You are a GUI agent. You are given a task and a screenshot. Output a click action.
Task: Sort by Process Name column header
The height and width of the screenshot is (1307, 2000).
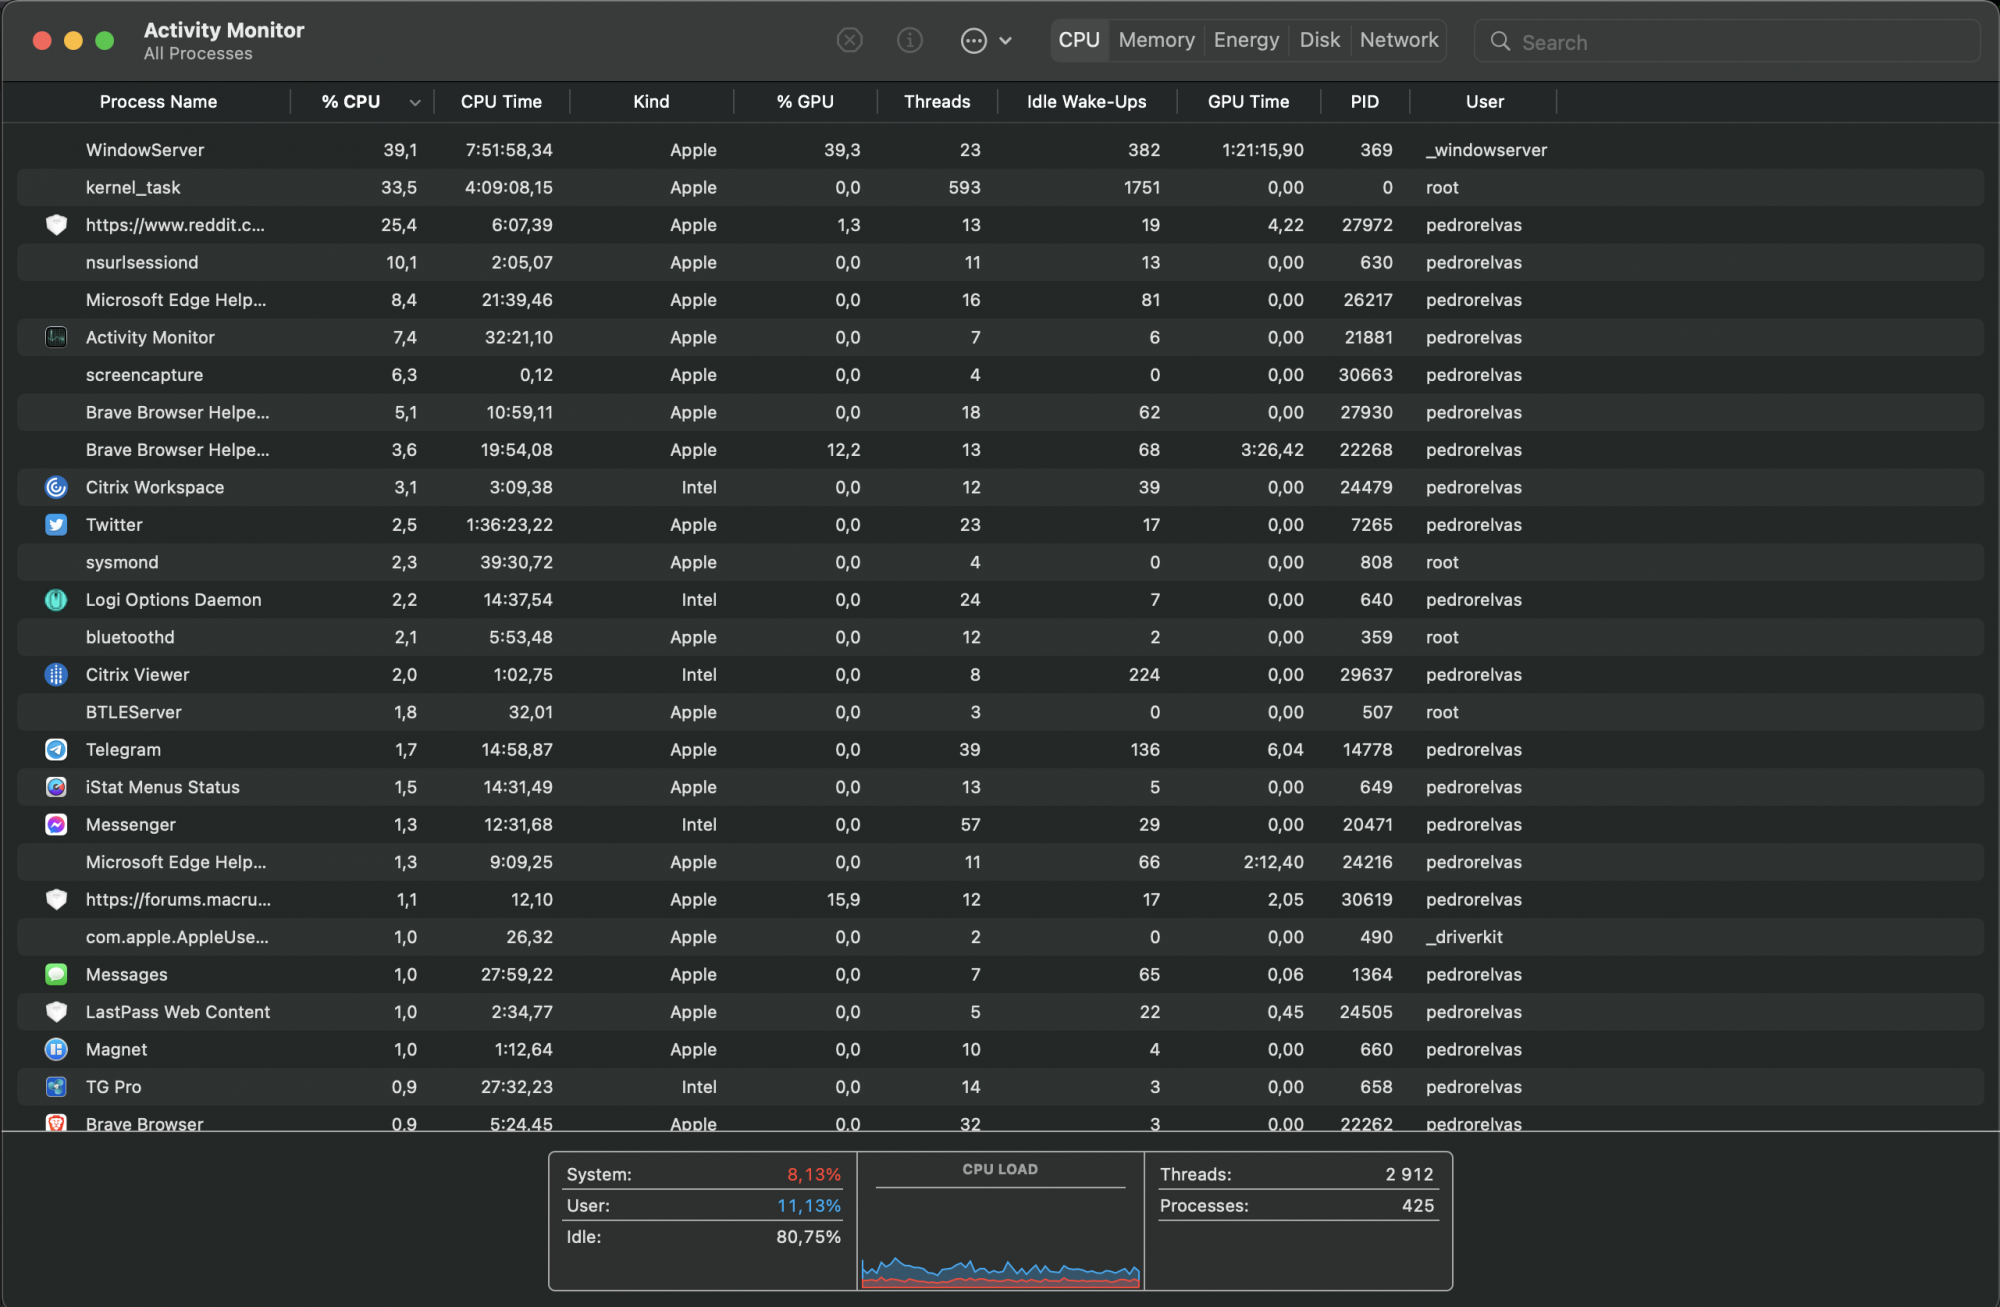click(158, 102)
